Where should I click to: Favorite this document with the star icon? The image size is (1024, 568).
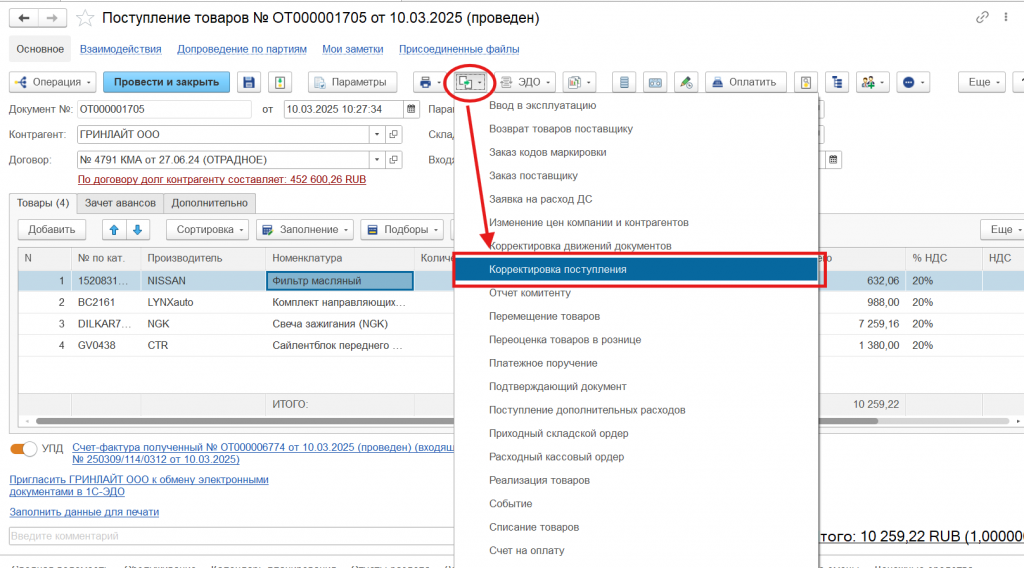[x=86, y=19]
